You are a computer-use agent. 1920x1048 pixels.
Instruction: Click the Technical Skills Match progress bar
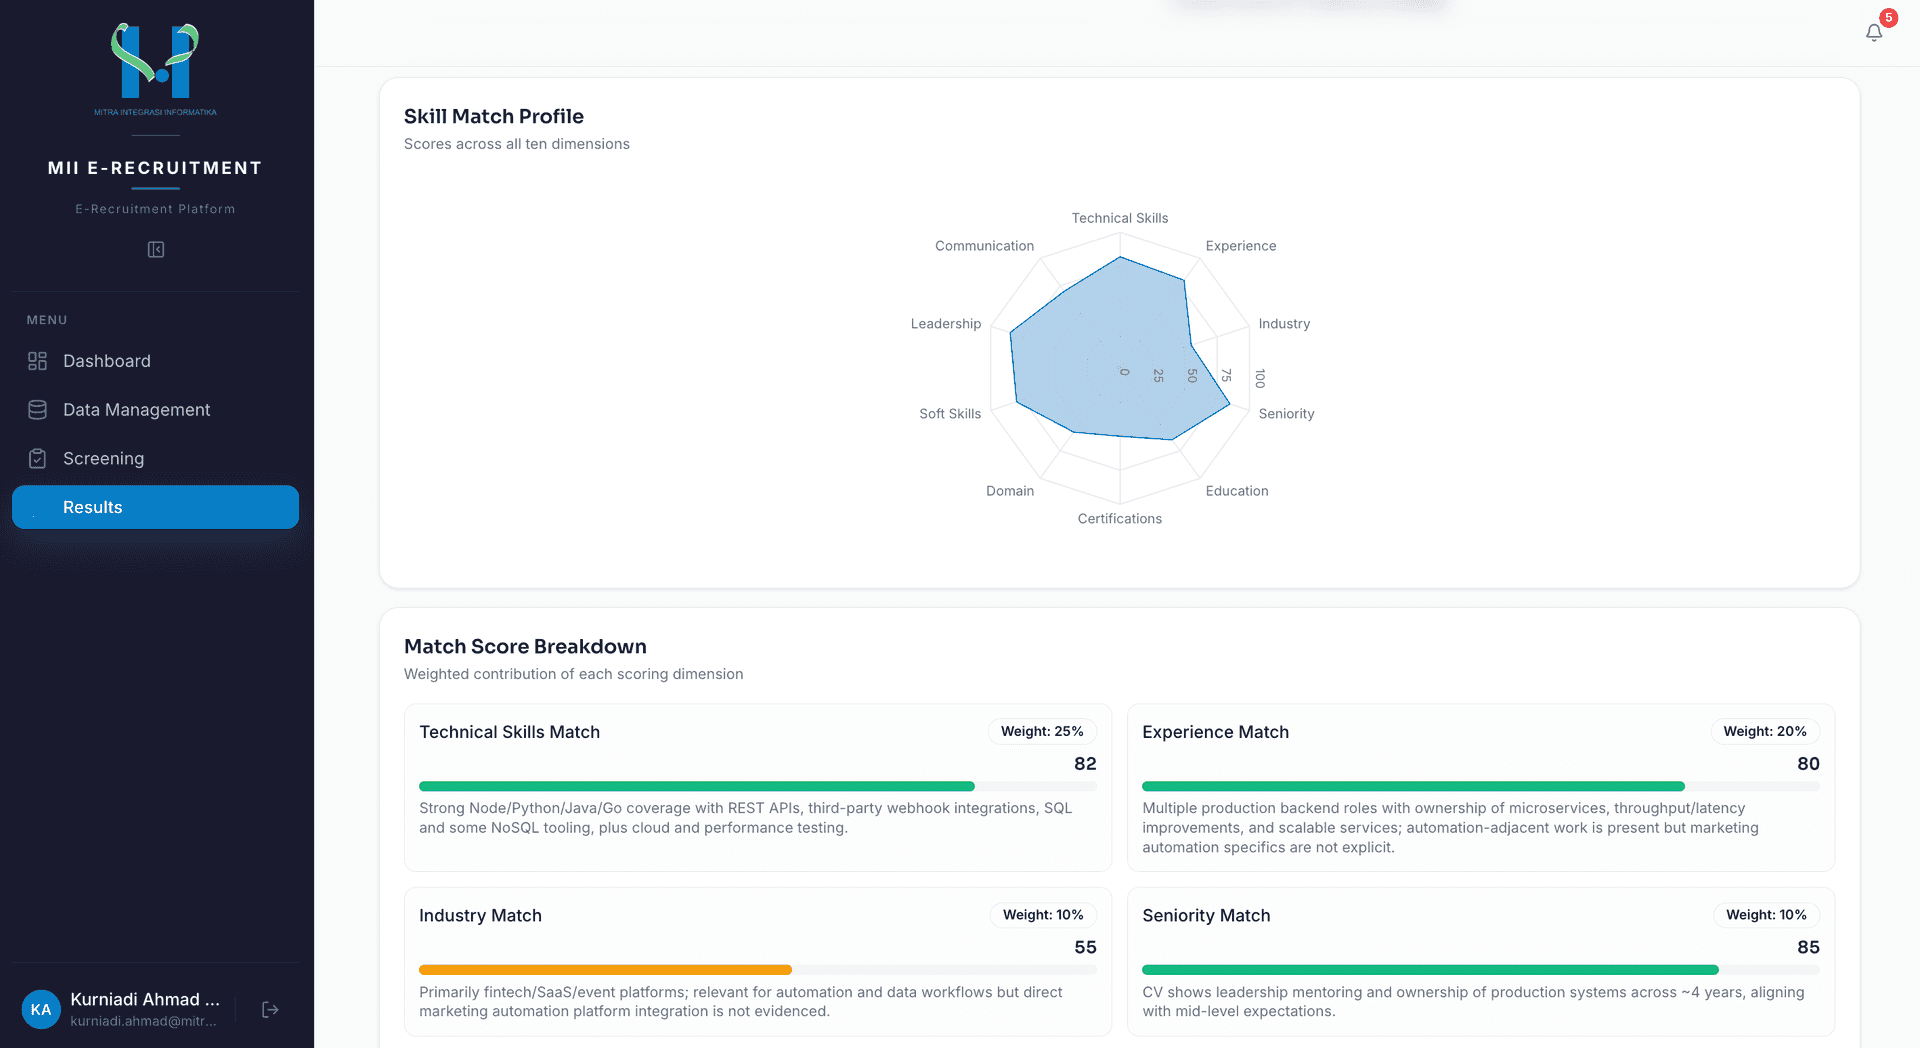758,786
